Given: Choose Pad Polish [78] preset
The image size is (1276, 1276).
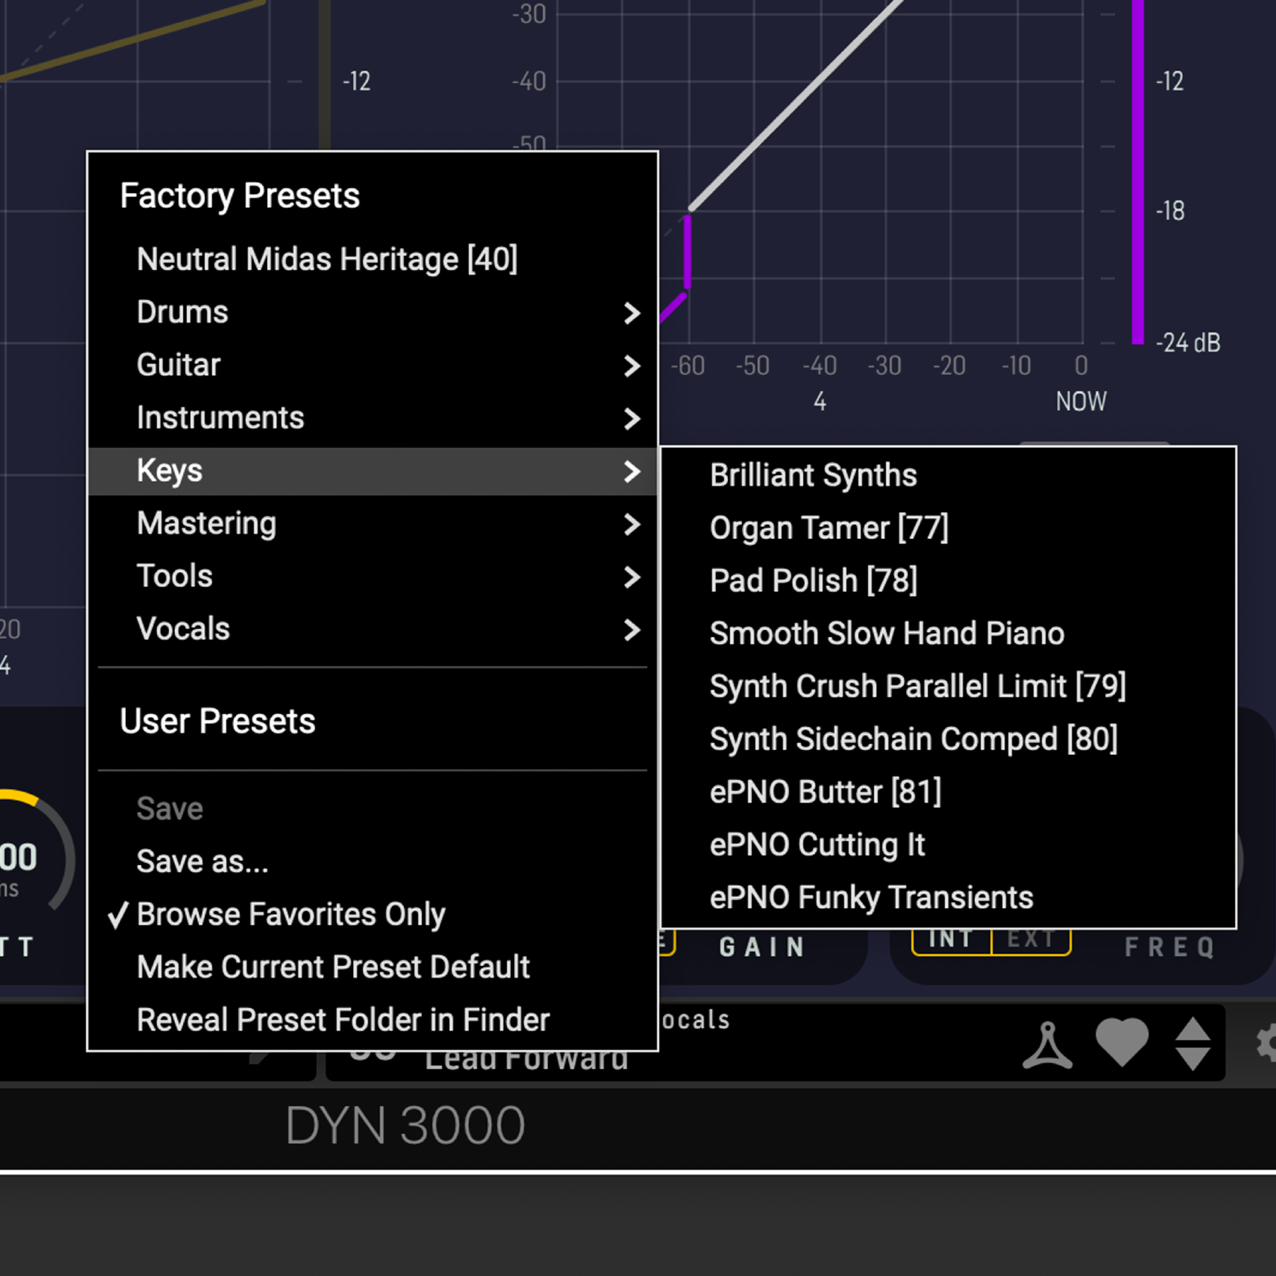Looking at the screenshot, I should click(x=948, y=581).
